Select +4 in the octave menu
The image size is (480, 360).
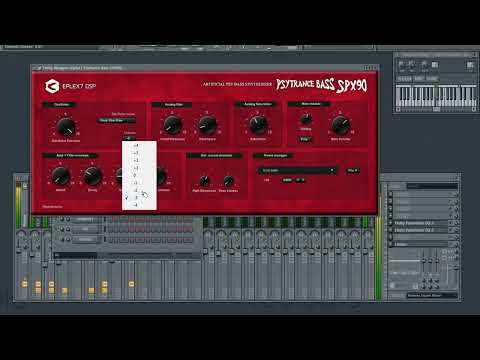139,145
